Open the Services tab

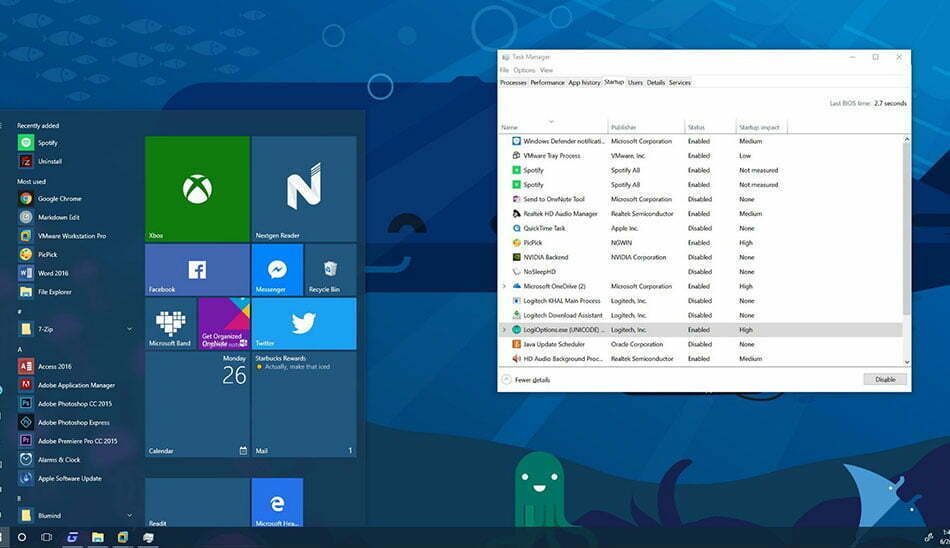pos(680,82)
